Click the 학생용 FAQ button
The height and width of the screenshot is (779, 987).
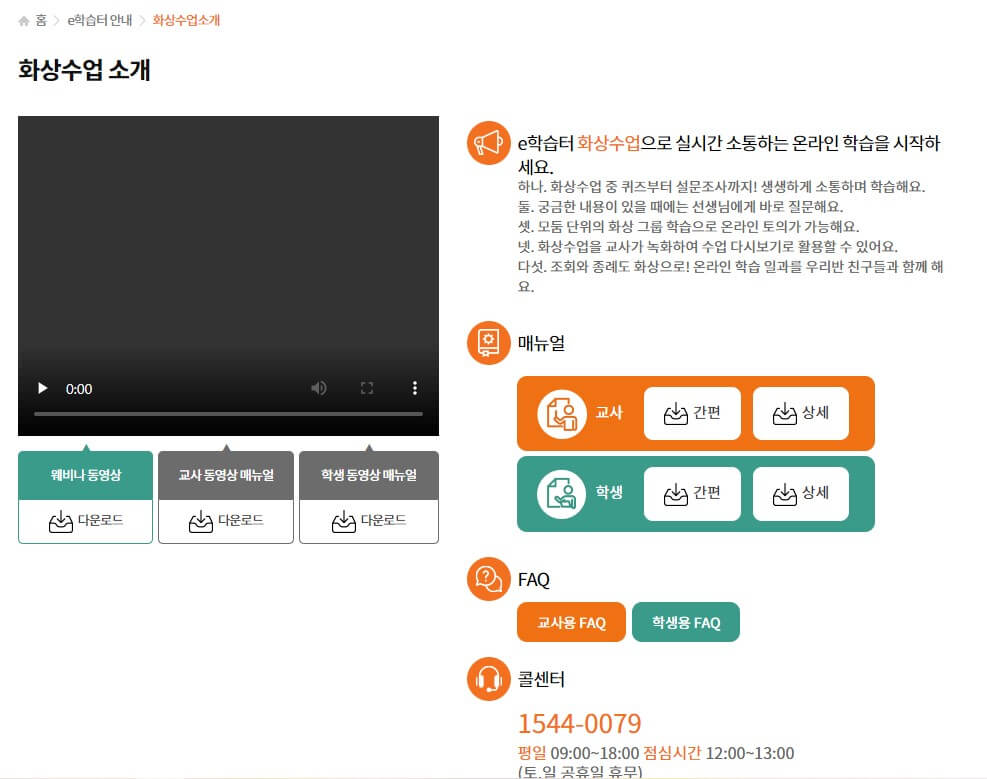(x=686, y=621)
